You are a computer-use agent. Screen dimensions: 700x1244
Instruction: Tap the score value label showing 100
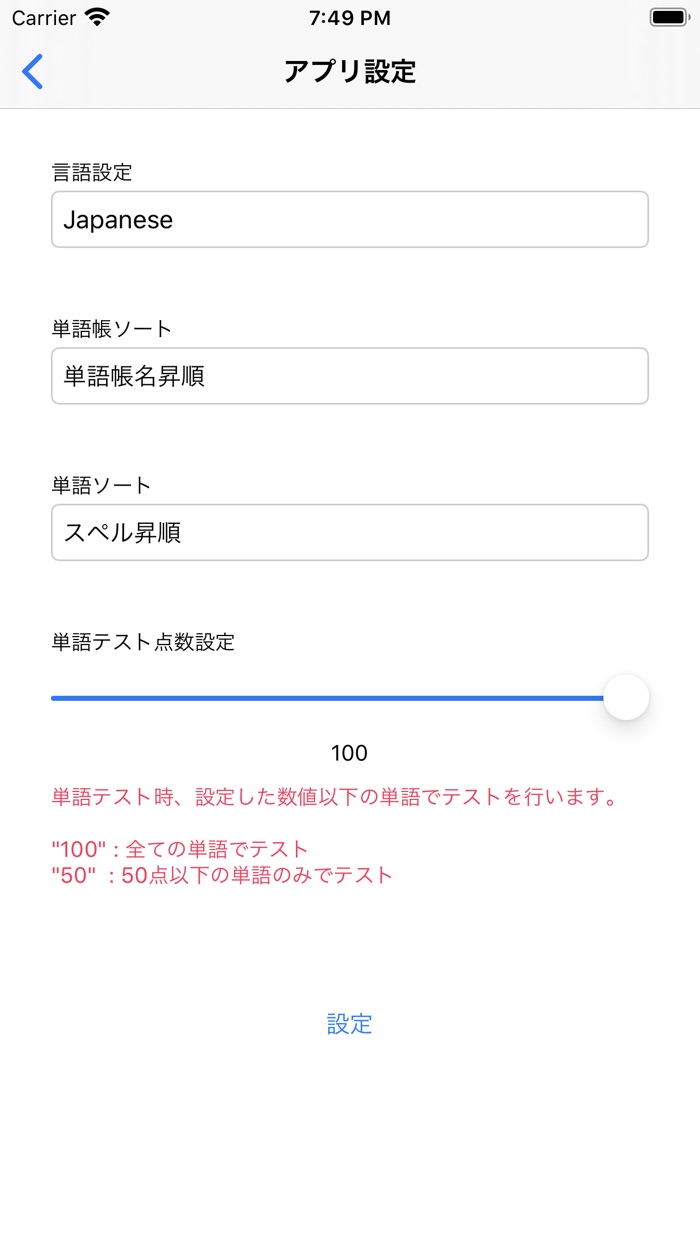pos(350,753)
